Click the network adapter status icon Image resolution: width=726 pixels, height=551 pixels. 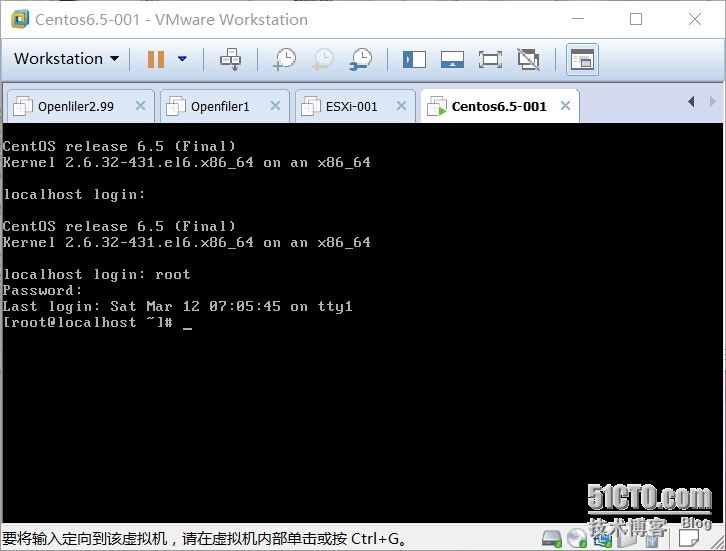pyautogui.click(x=603, y=538)
